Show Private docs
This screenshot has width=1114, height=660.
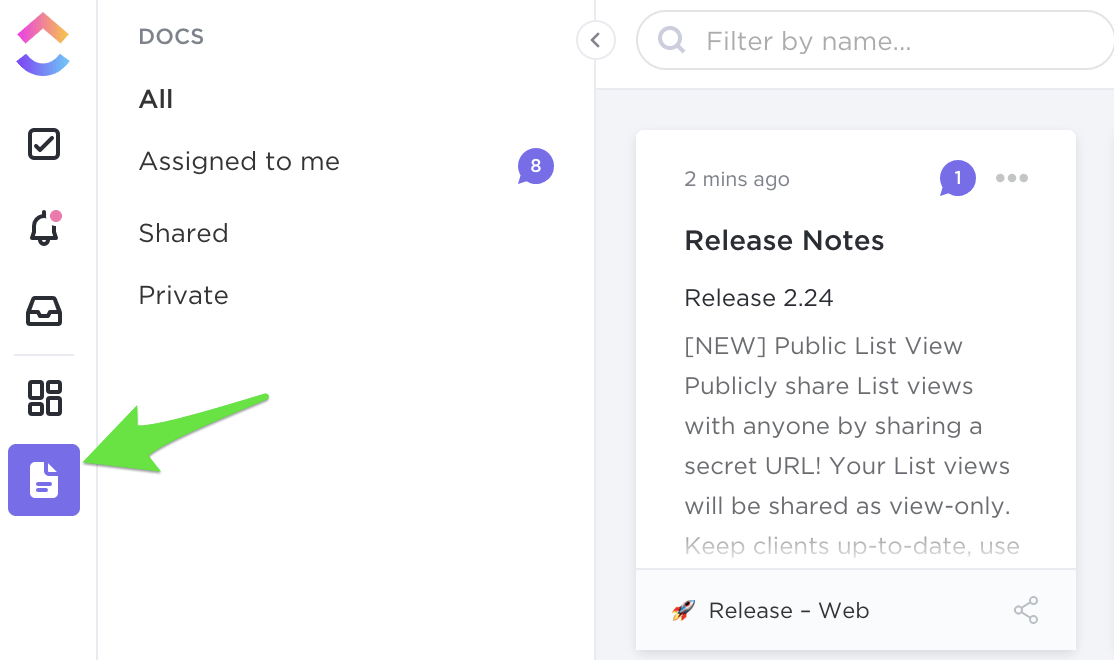coord(183,295)
